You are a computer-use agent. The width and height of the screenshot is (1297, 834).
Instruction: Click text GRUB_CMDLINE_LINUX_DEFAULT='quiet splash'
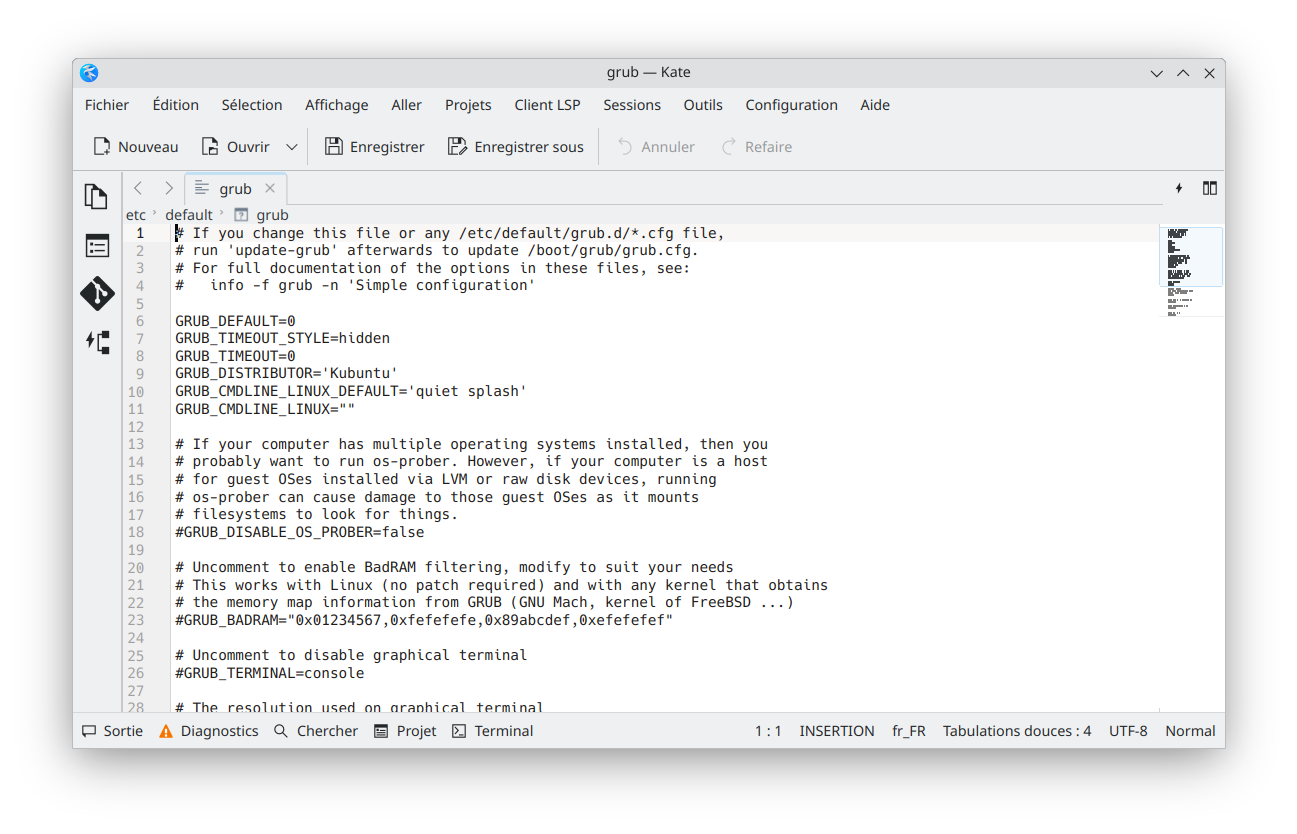tap(351, 391)
